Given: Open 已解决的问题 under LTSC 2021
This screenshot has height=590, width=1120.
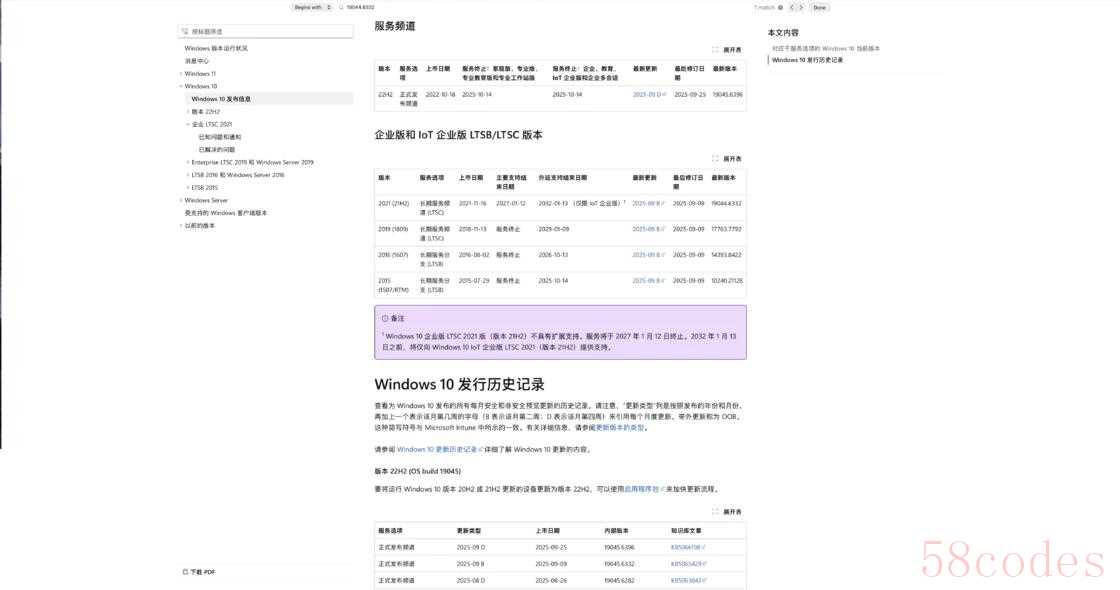Looking at the screenshot, I should 216,150.
